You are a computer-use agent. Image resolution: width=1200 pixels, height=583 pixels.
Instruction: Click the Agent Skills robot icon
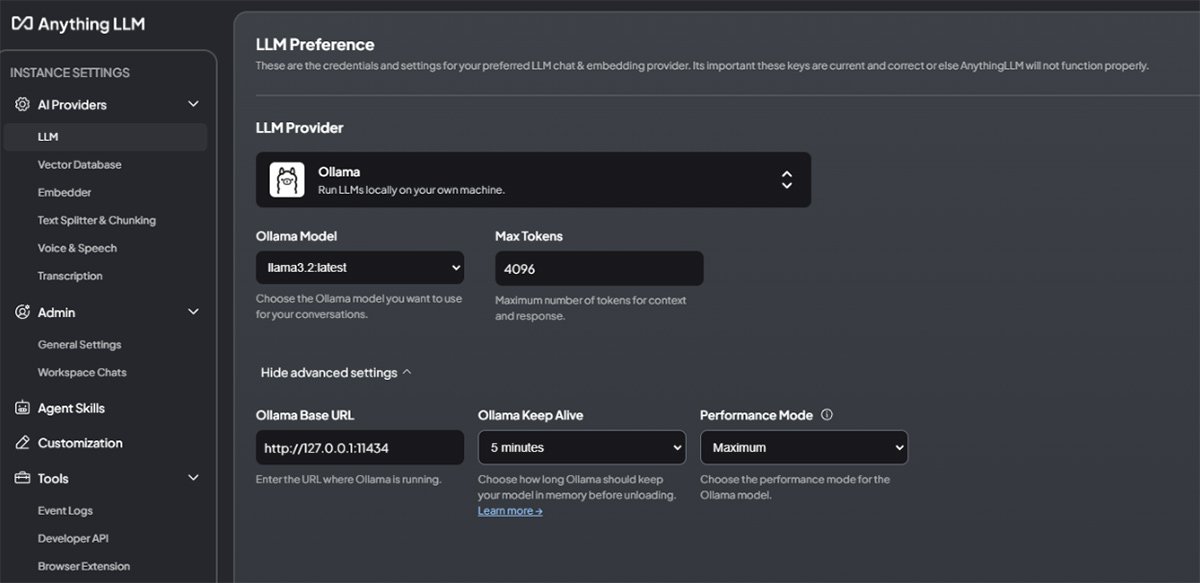click(22, 408)
